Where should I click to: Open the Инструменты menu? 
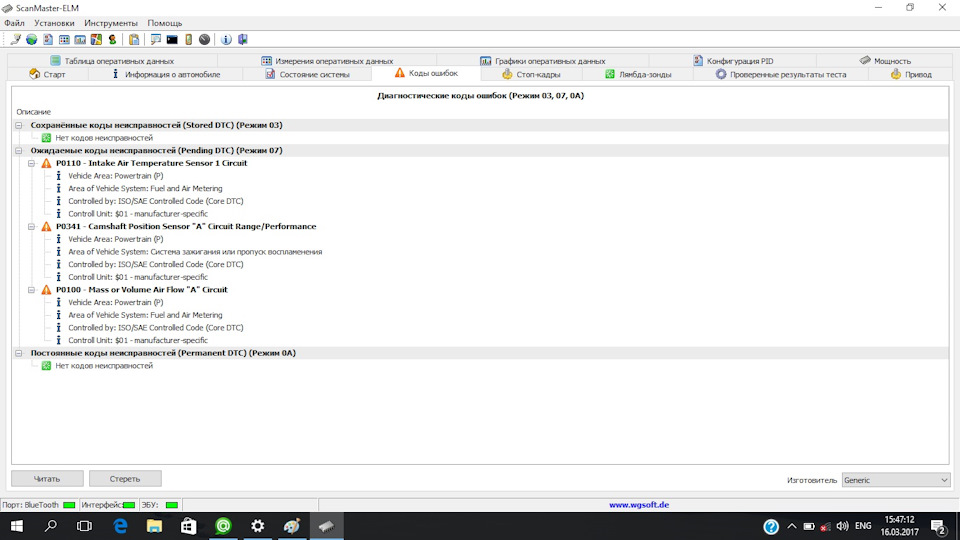tap(111, 23)
